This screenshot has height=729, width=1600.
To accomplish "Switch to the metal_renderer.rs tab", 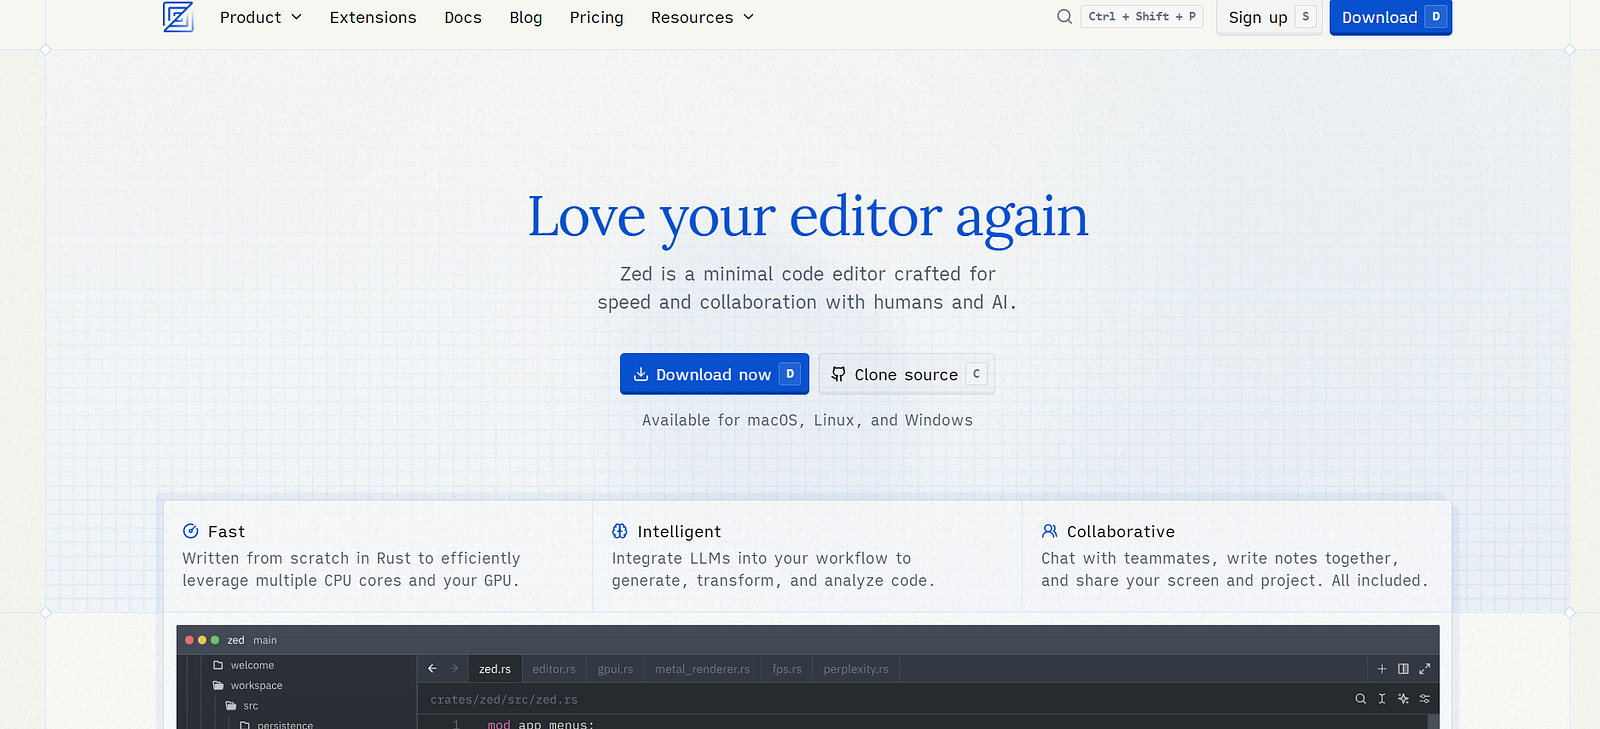I will pyautogui.click(x=702, y=669).
